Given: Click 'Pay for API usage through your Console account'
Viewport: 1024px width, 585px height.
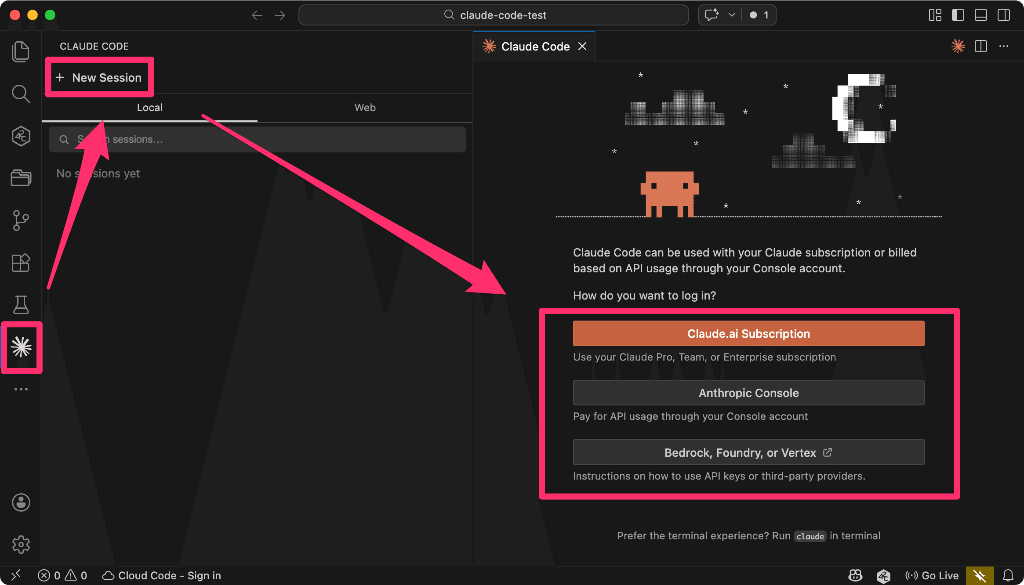Looking at the screenshot, I should 690,416.
